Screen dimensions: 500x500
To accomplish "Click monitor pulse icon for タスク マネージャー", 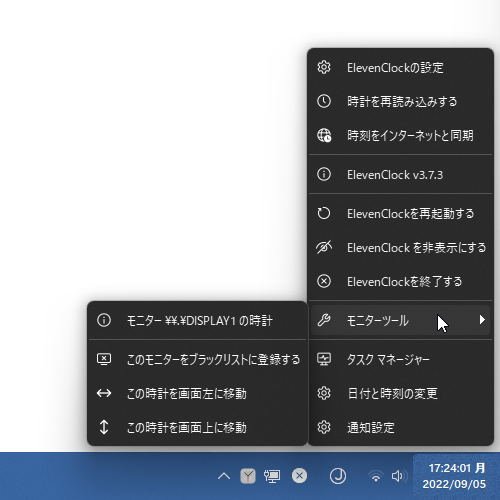I will (324, 359).
